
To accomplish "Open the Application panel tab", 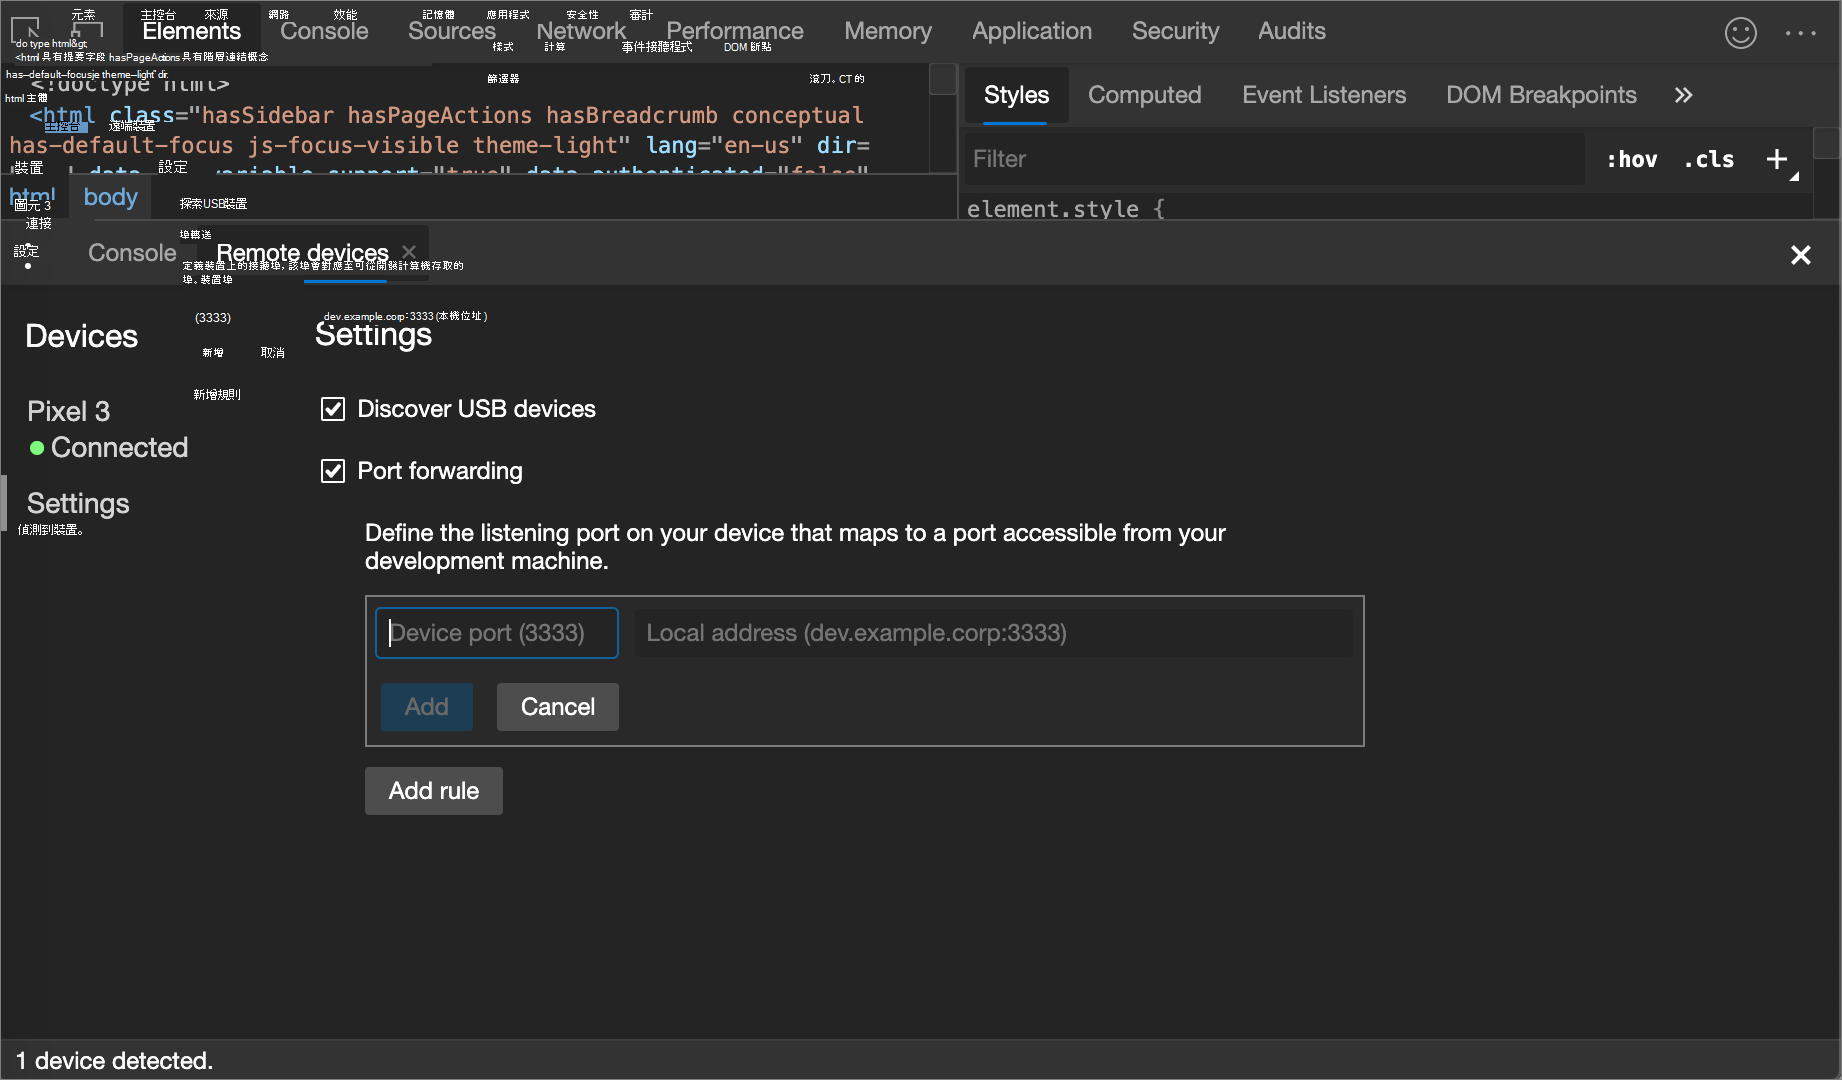I will [1032, 31].
